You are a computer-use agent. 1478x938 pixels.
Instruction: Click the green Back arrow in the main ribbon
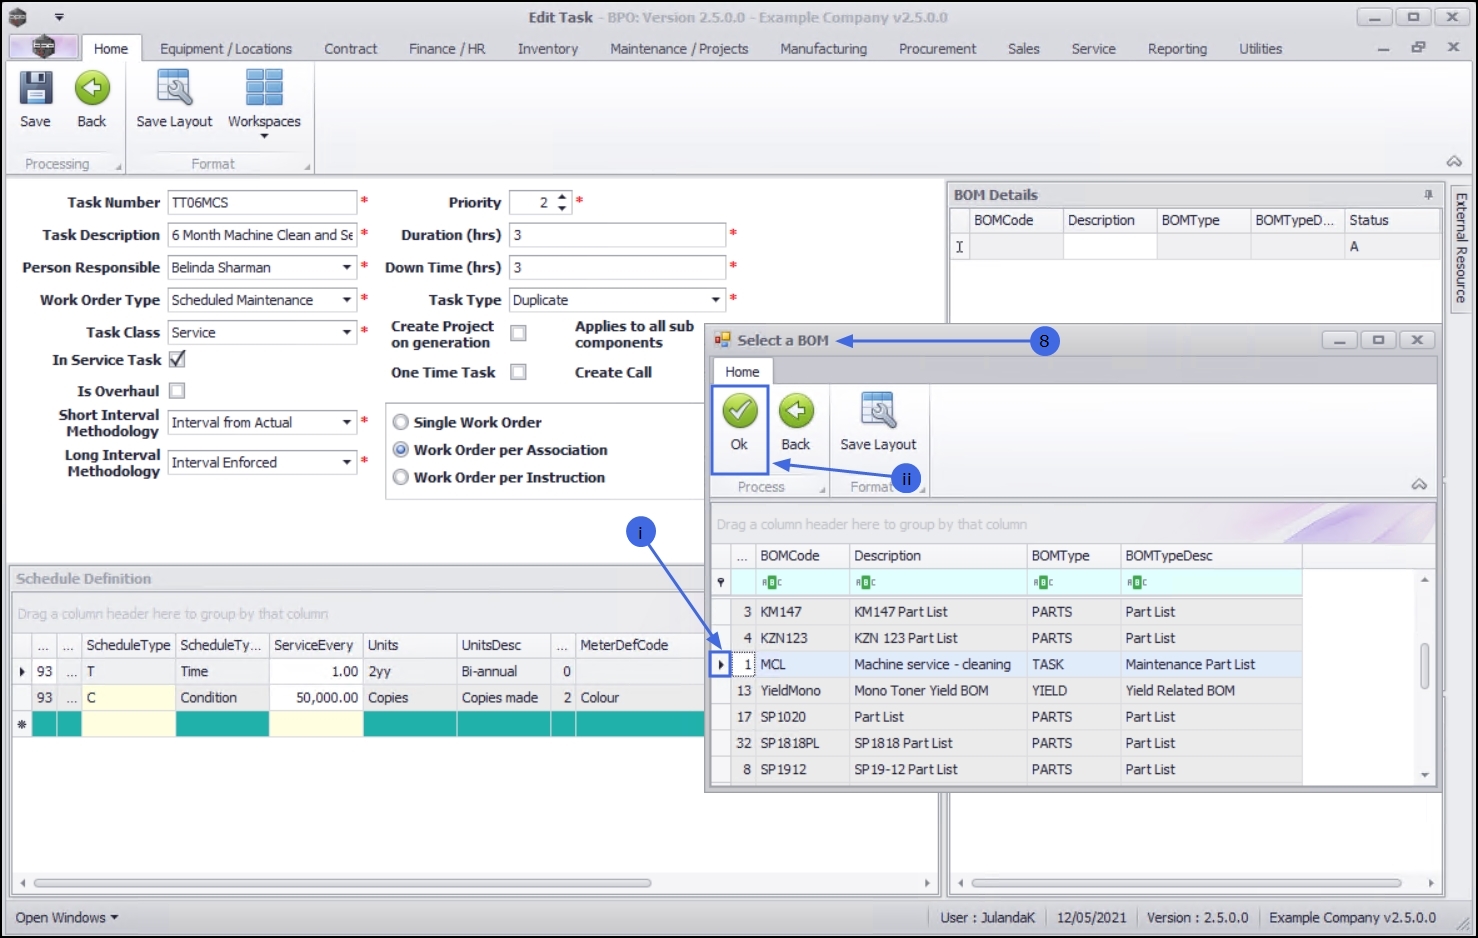click(92, 88)
